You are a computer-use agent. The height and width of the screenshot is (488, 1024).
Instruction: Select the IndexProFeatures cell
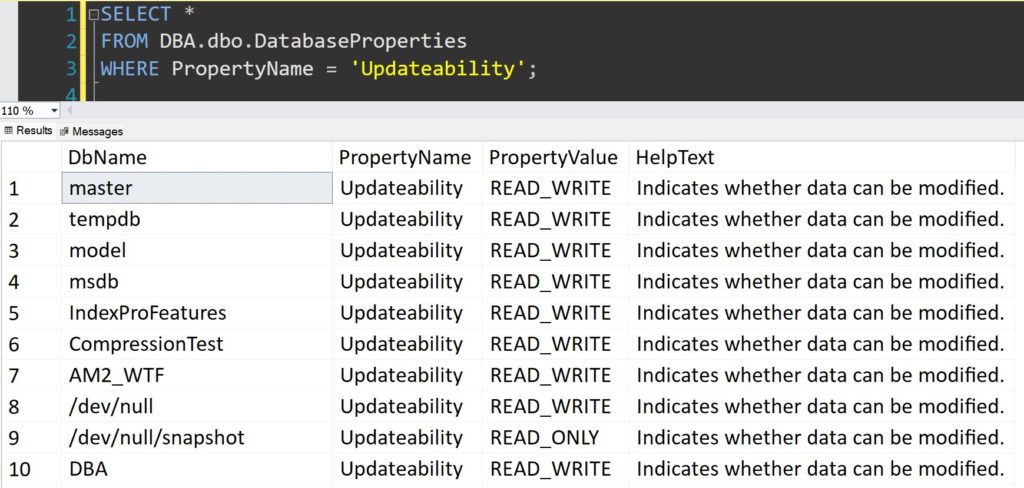tap(197, 313)
